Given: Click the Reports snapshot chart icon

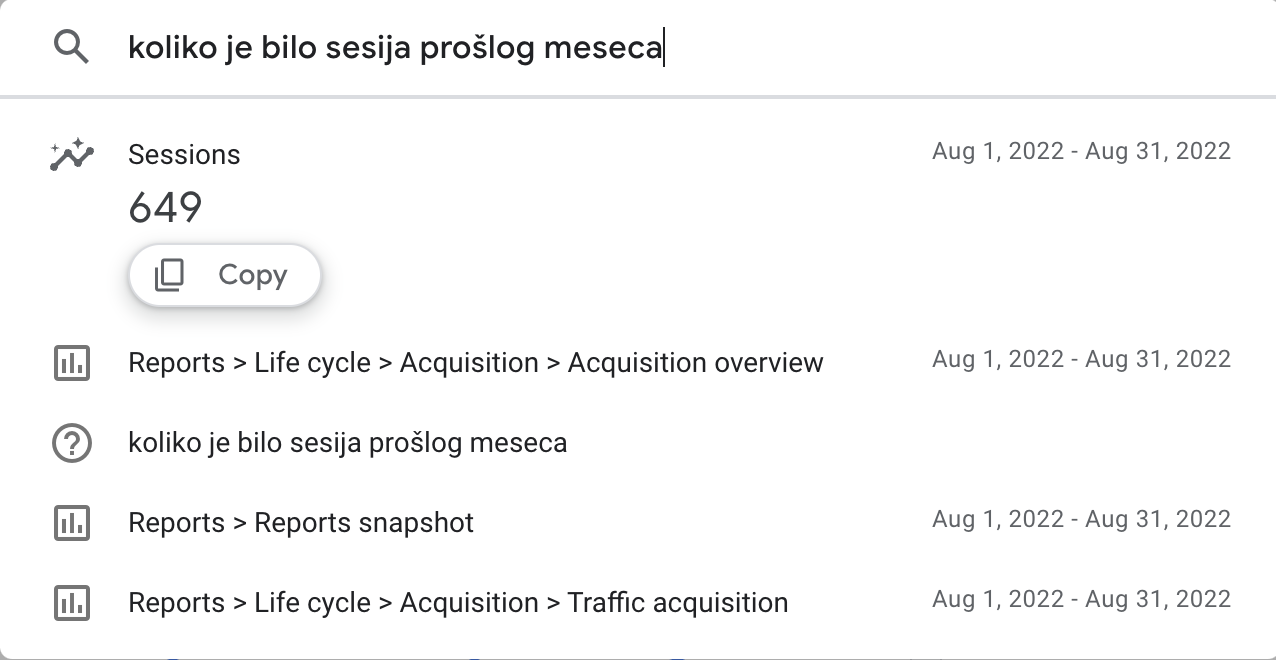Looking at the screenshot, I should tap(71, 523).
